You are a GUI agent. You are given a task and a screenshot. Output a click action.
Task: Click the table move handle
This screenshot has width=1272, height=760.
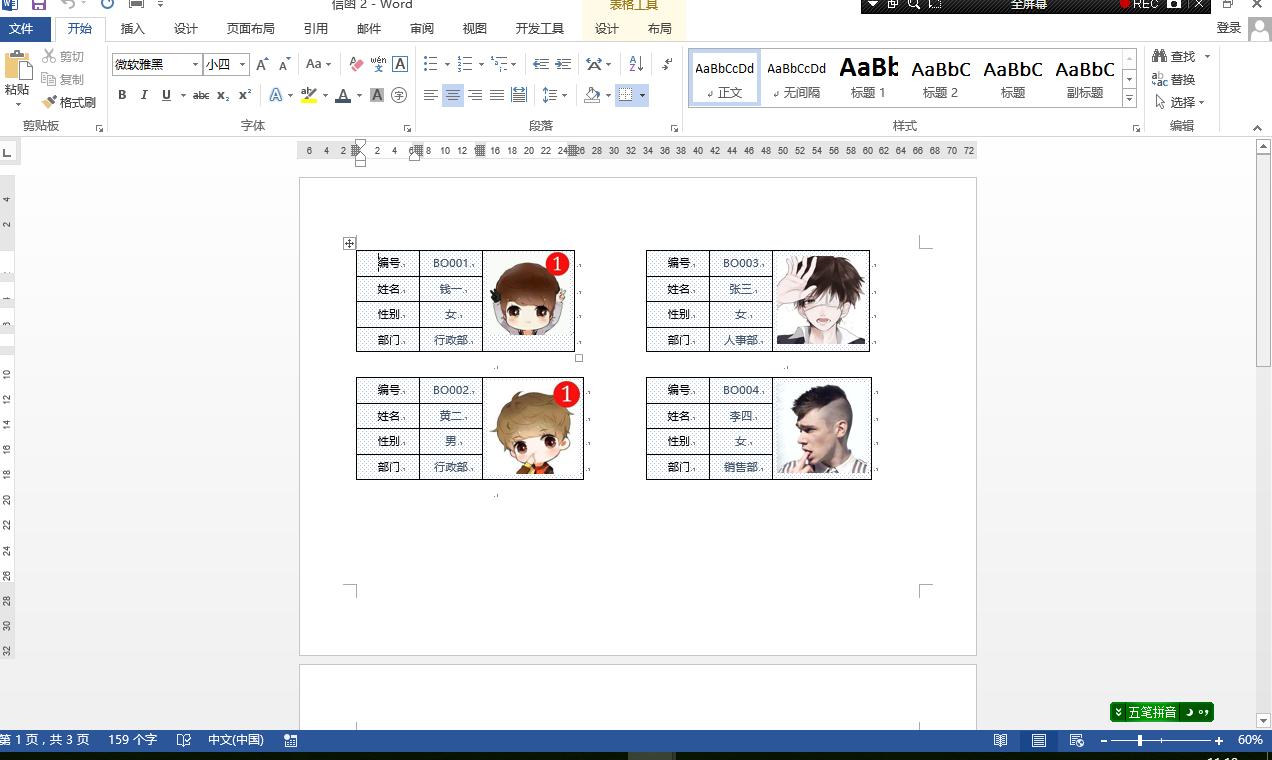(x=349, y=243)
